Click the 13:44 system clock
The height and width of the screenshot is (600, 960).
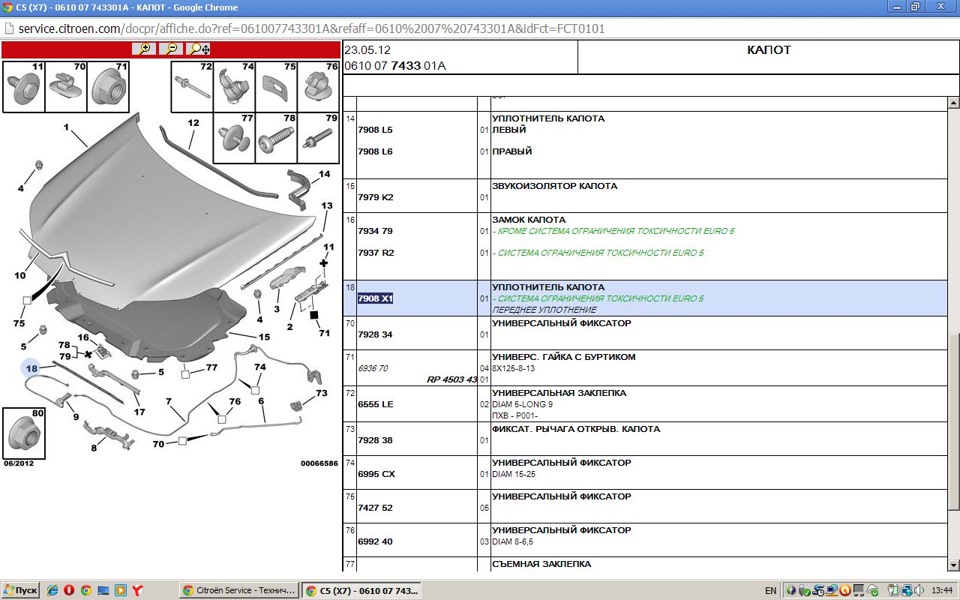pos(942,591)
